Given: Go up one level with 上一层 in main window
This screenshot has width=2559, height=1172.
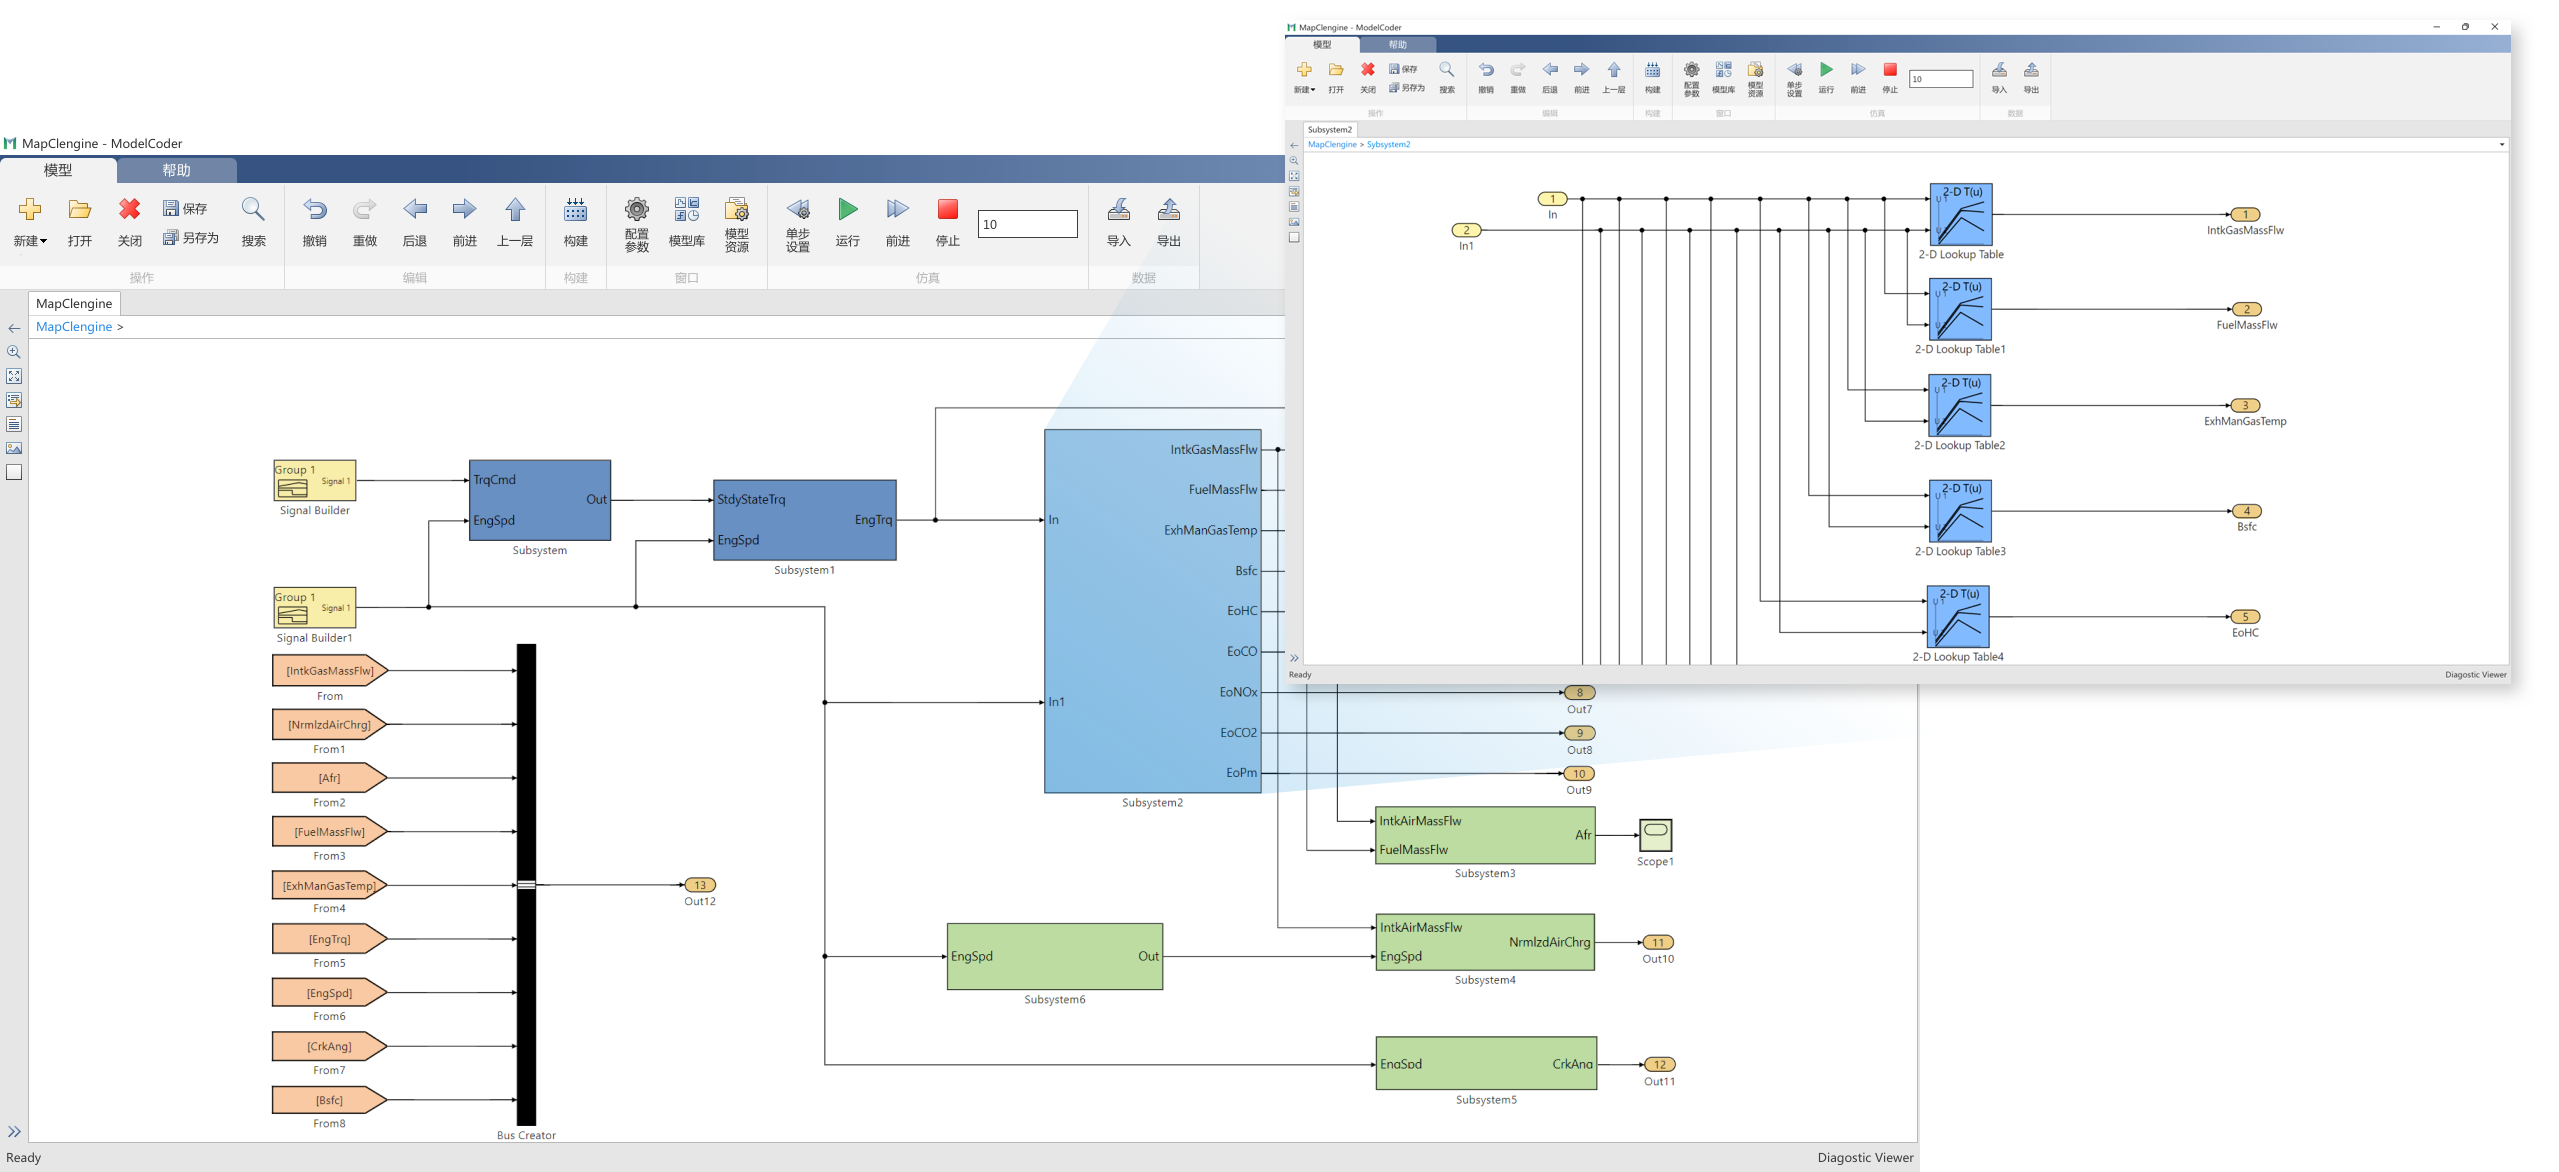Looking at the screenshot, I should 515,222.
